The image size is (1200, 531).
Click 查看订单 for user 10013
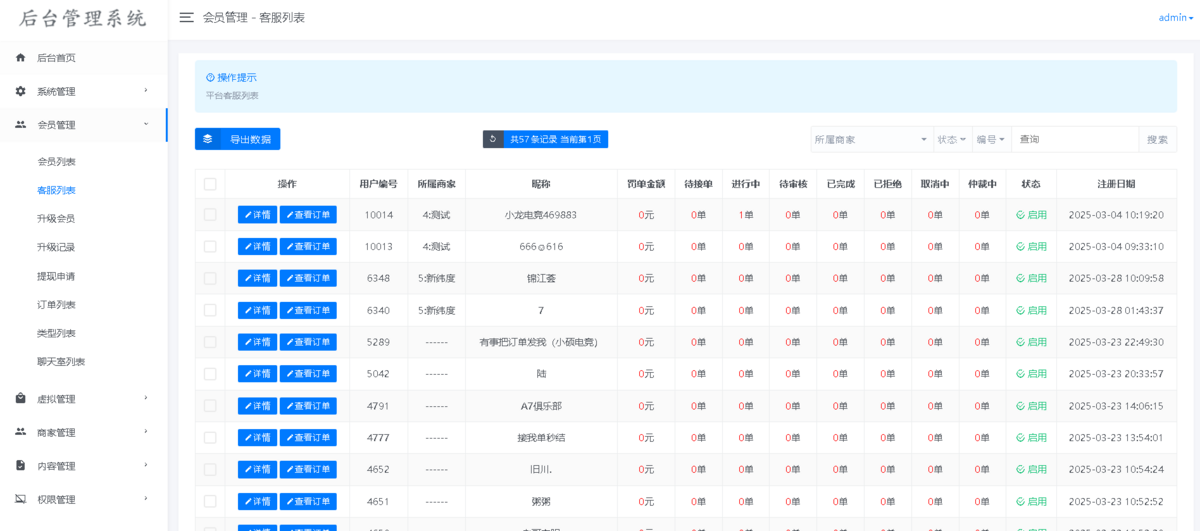tap(308, 246)
